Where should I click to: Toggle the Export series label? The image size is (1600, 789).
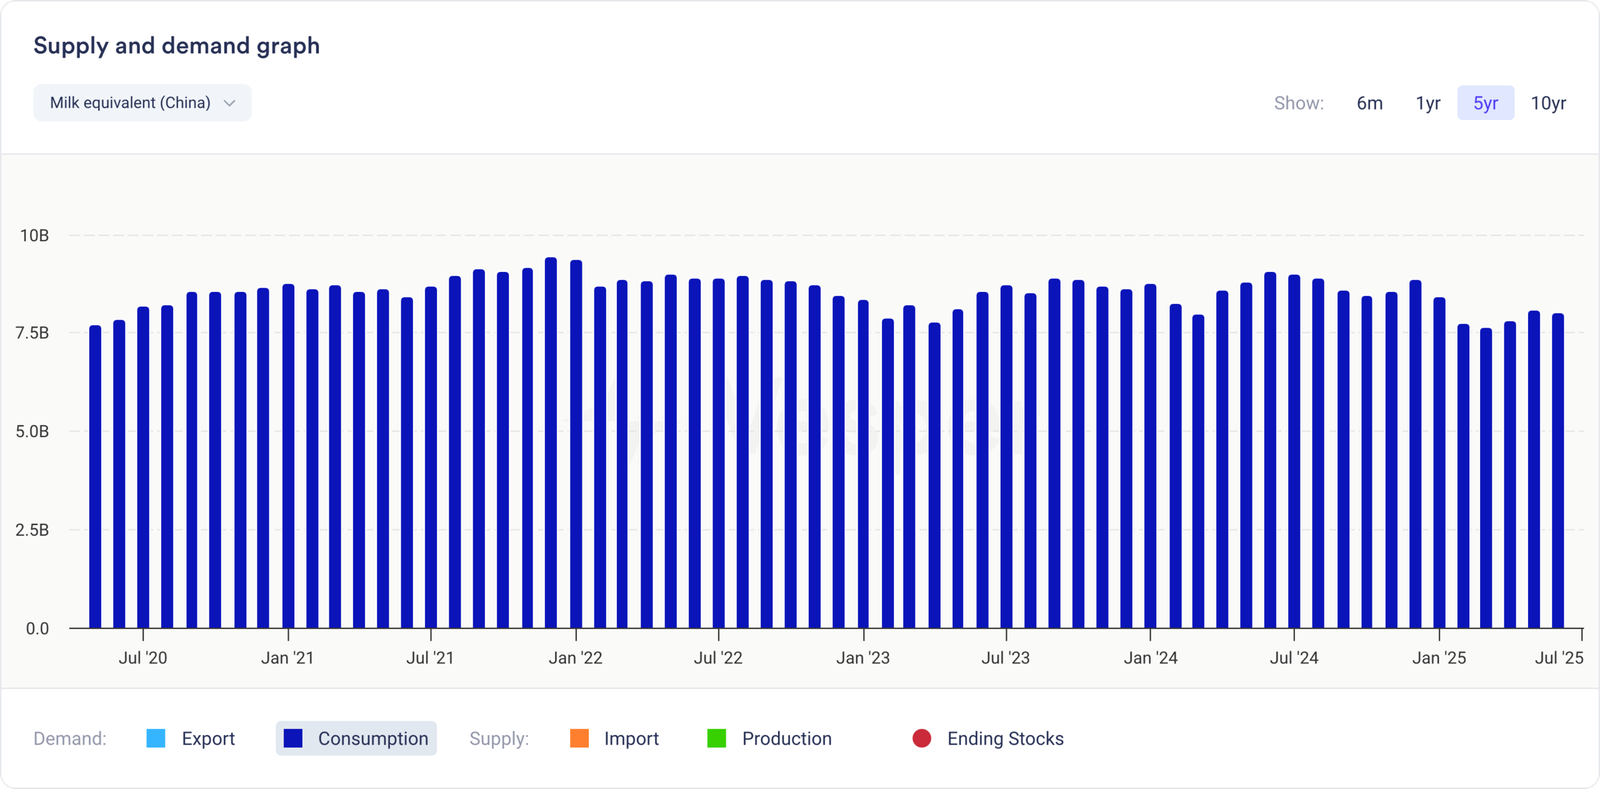pos(208,738)
